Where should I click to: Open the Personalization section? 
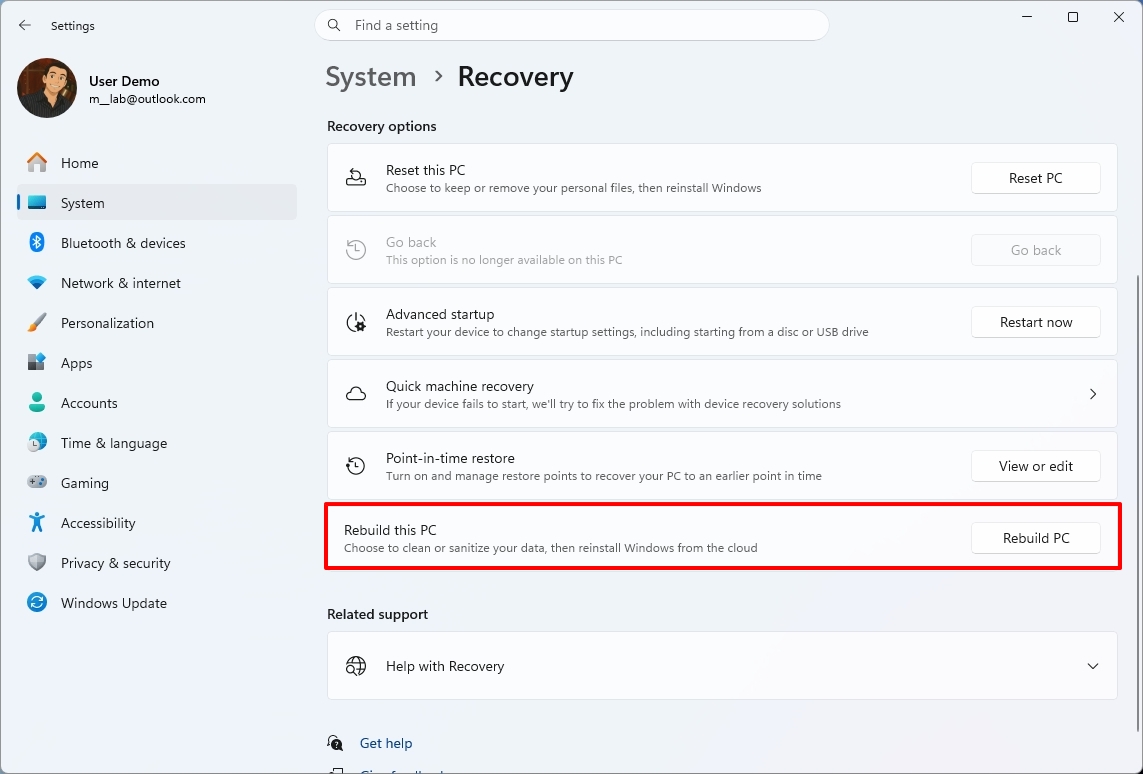157,323
